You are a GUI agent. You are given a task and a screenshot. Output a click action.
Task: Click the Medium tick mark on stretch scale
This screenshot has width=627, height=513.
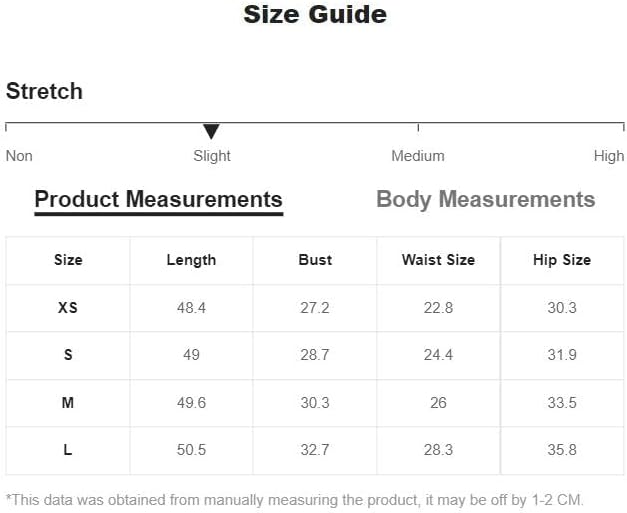[418, 128]
